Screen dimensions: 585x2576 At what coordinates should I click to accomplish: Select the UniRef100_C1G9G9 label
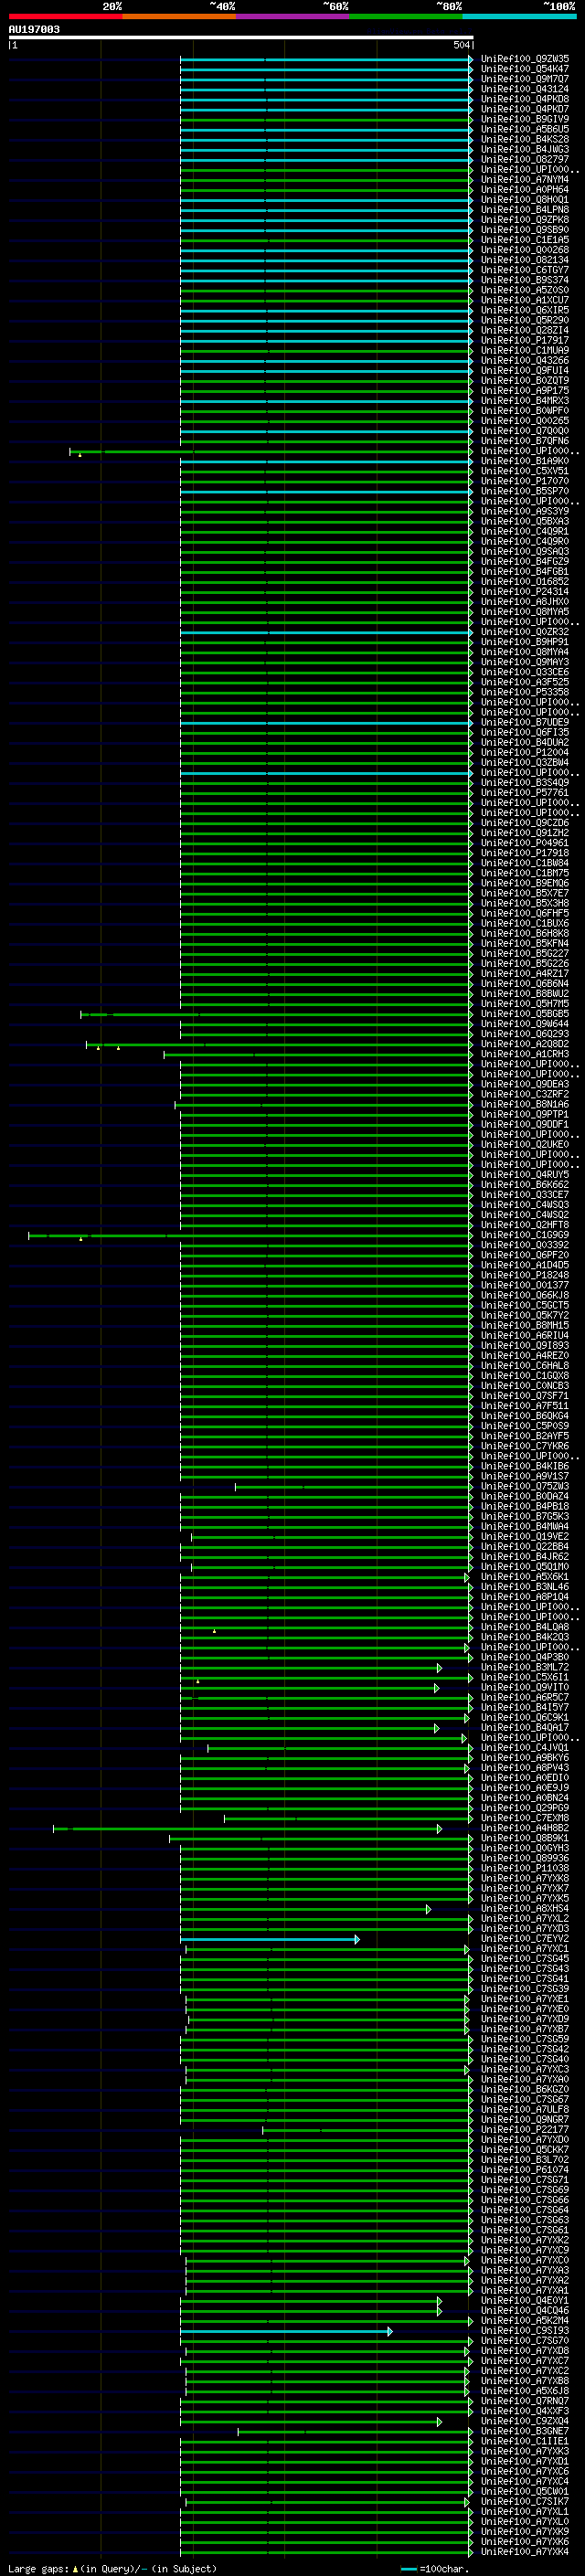pos(525,1235)
